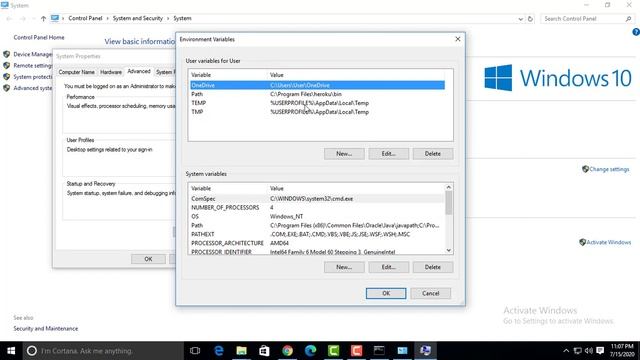The width and height of the screenshot is (640, 360).
Task: Launch Microsoft Store from taskbar
Action: (264, 351)
